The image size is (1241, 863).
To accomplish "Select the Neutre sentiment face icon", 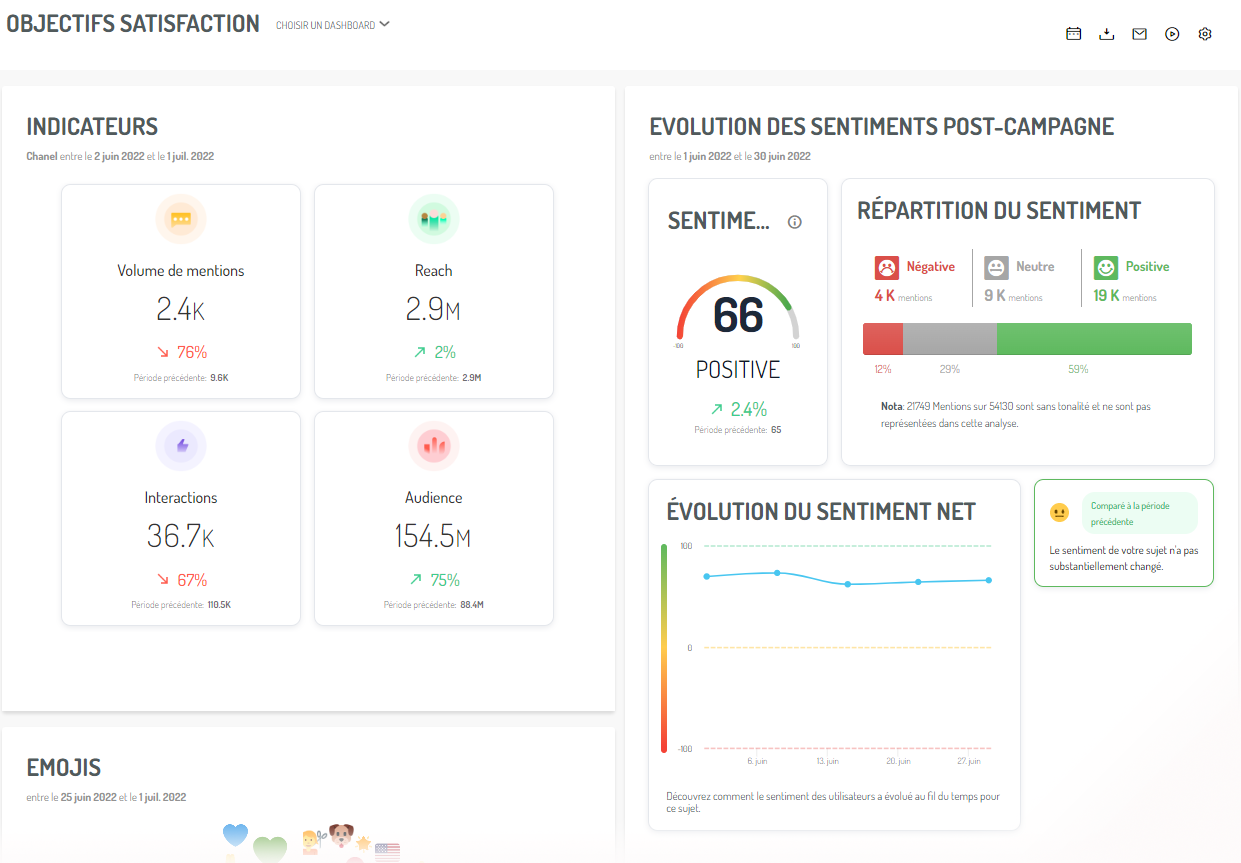I will point(996,267).
